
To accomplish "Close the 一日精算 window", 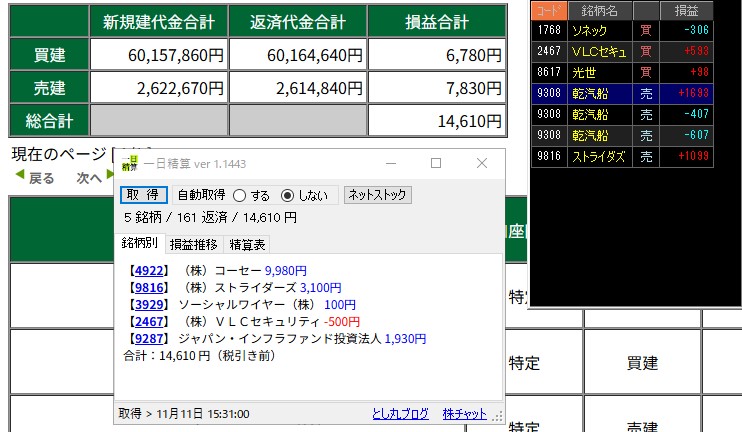I will (x=482, y=163).
